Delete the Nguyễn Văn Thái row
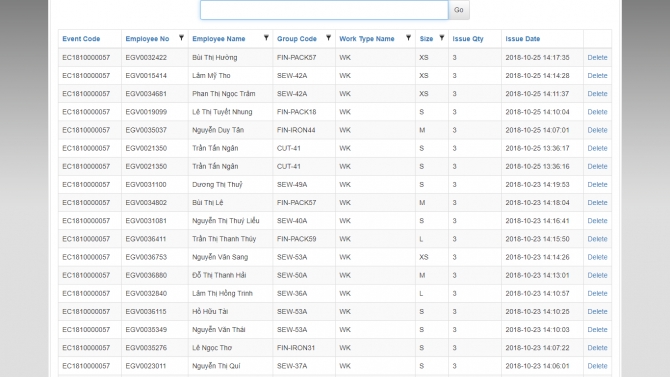Screen dimensions: 670x377 (x=597, y=330)
